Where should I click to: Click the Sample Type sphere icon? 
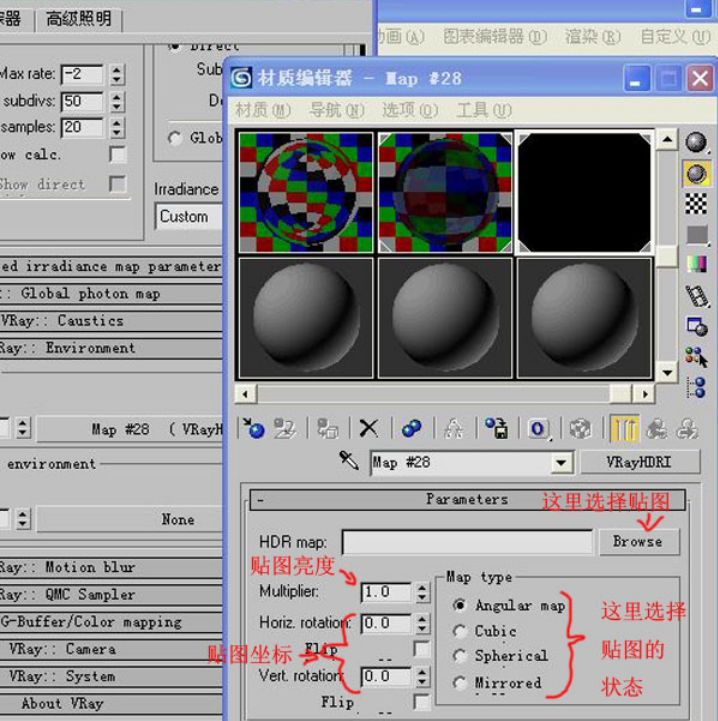[696, 143]
